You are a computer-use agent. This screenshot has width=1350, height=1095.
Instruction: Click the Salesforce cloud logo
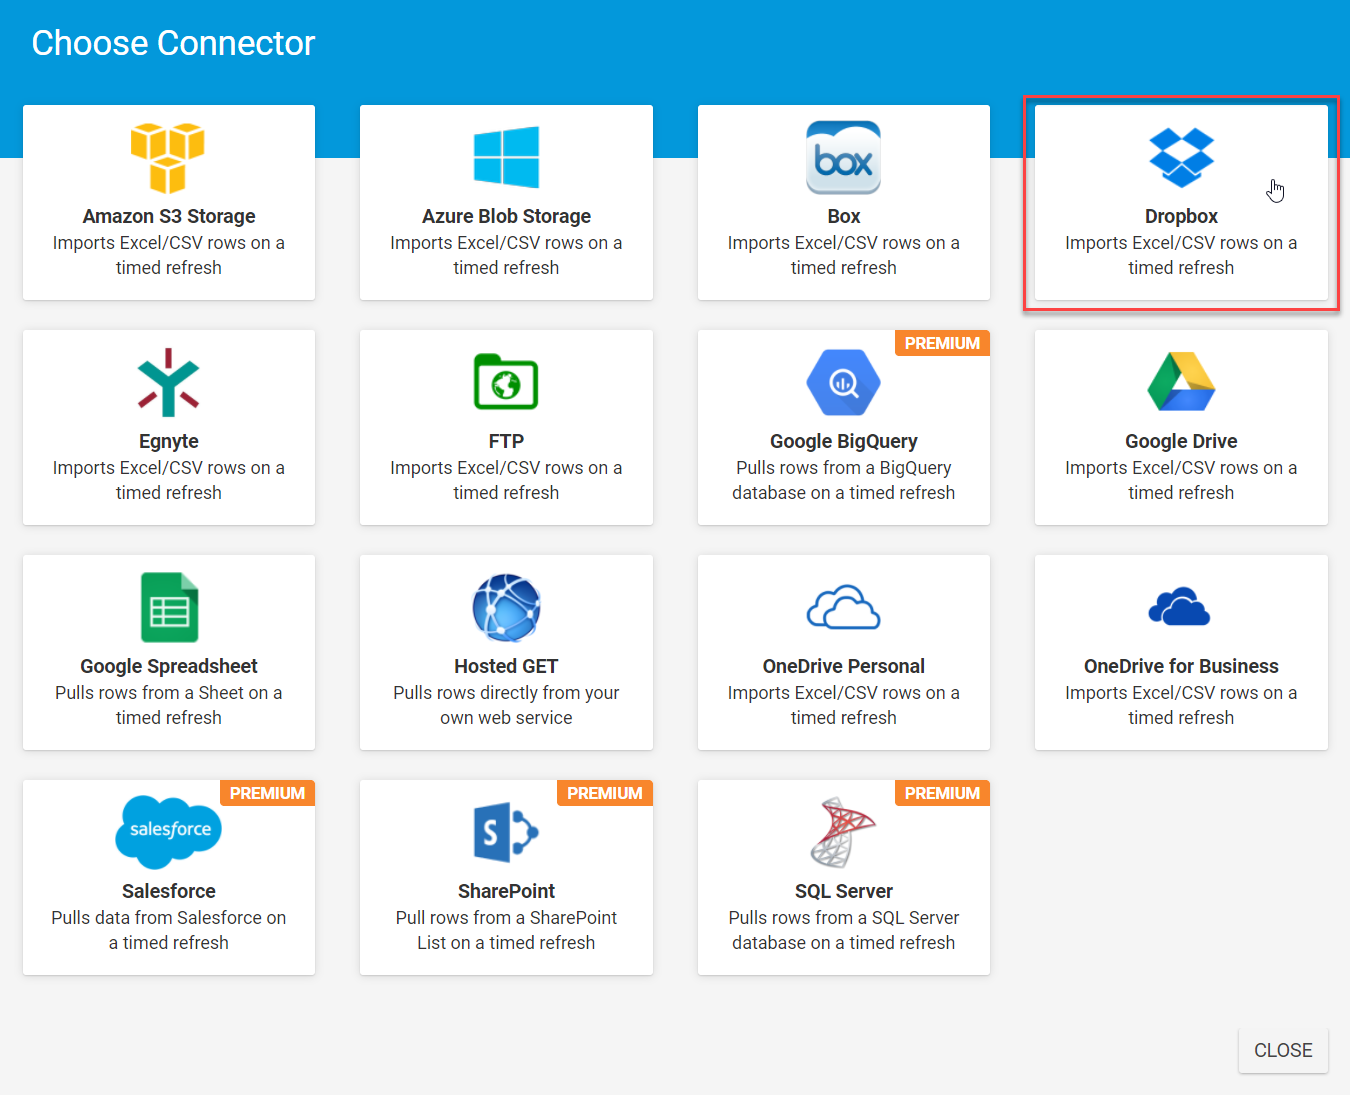(168, 832)
